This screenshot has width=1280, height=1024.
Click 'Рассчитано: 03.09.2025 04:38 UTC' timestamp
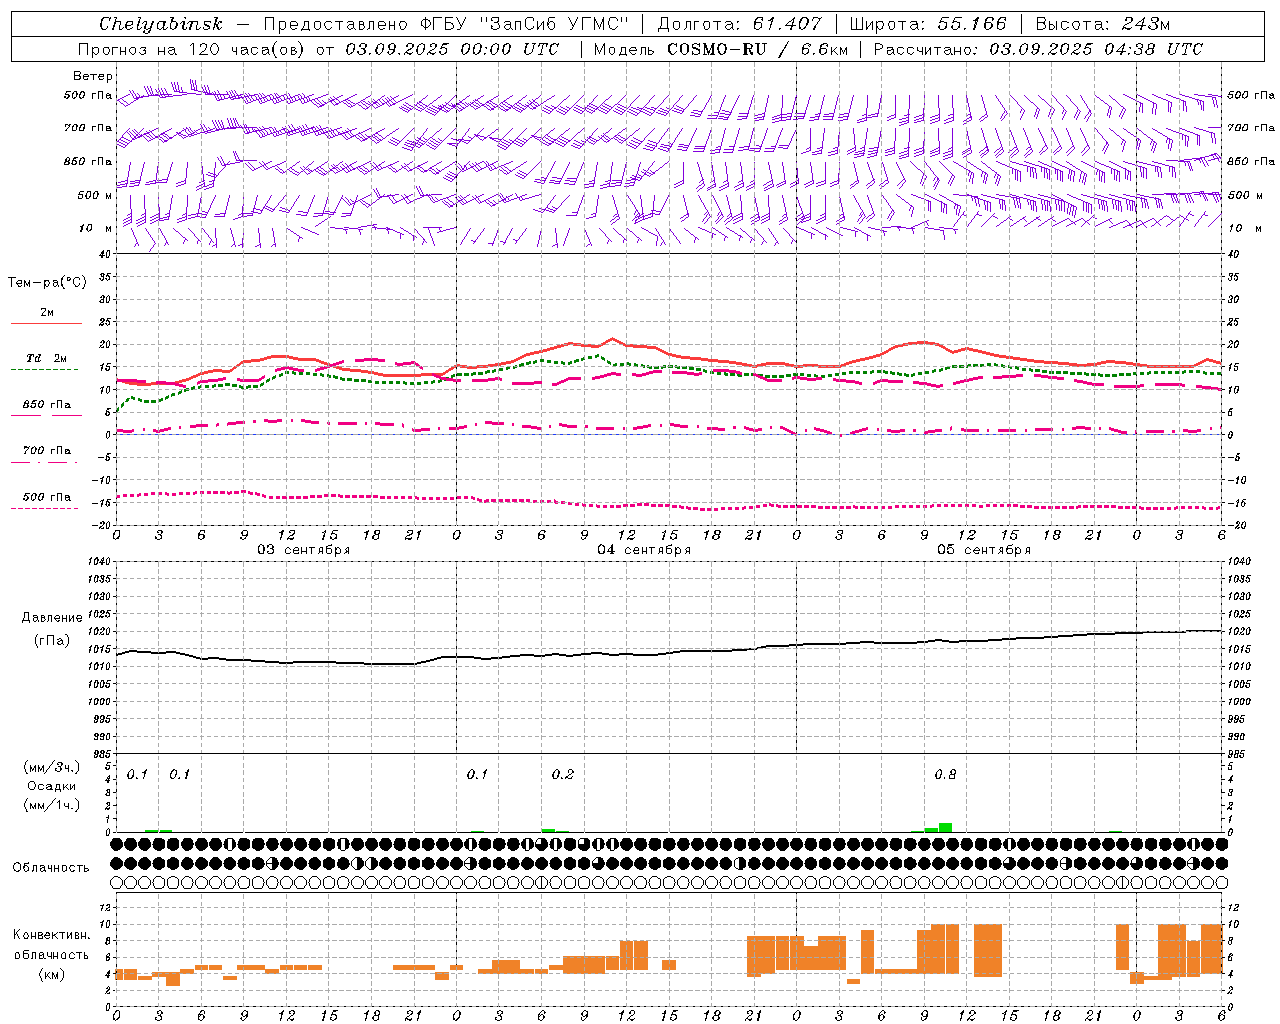point(1038,49)
